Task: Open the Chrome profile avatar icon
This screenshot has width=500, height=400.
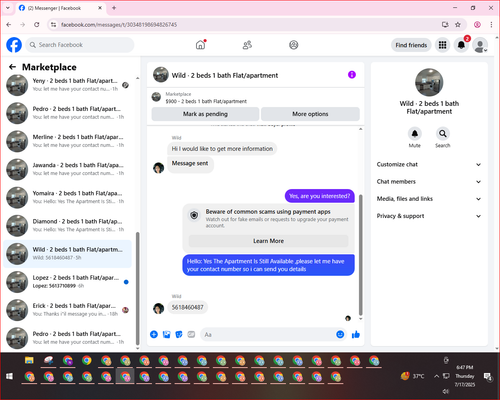Action: tap(477, 24)
